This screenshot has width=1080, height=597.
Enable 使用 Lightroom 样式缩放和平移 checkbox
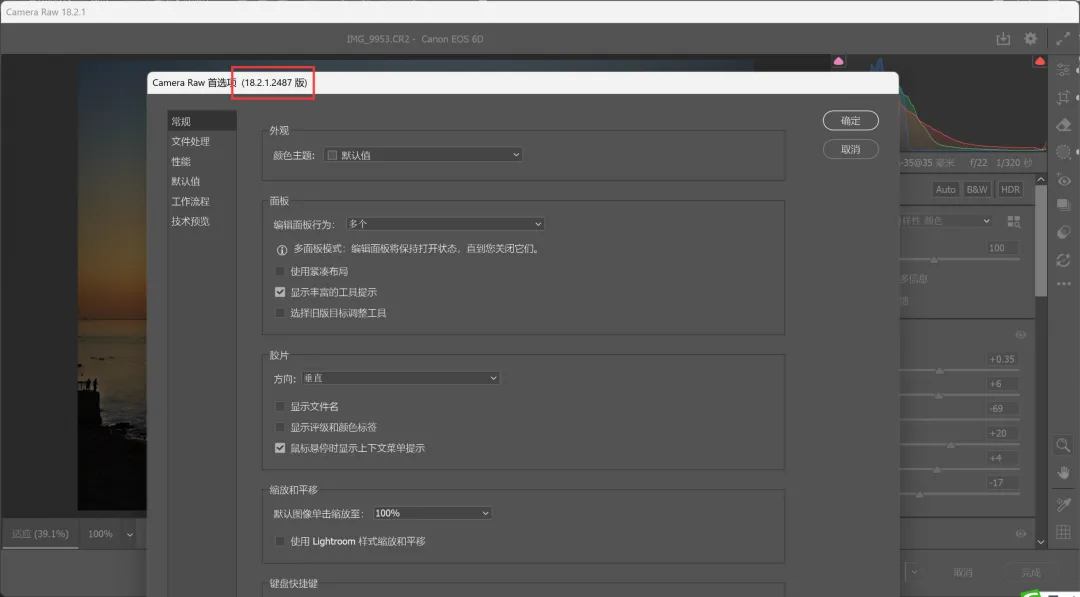pyautogui.click(x=280, y=541)
